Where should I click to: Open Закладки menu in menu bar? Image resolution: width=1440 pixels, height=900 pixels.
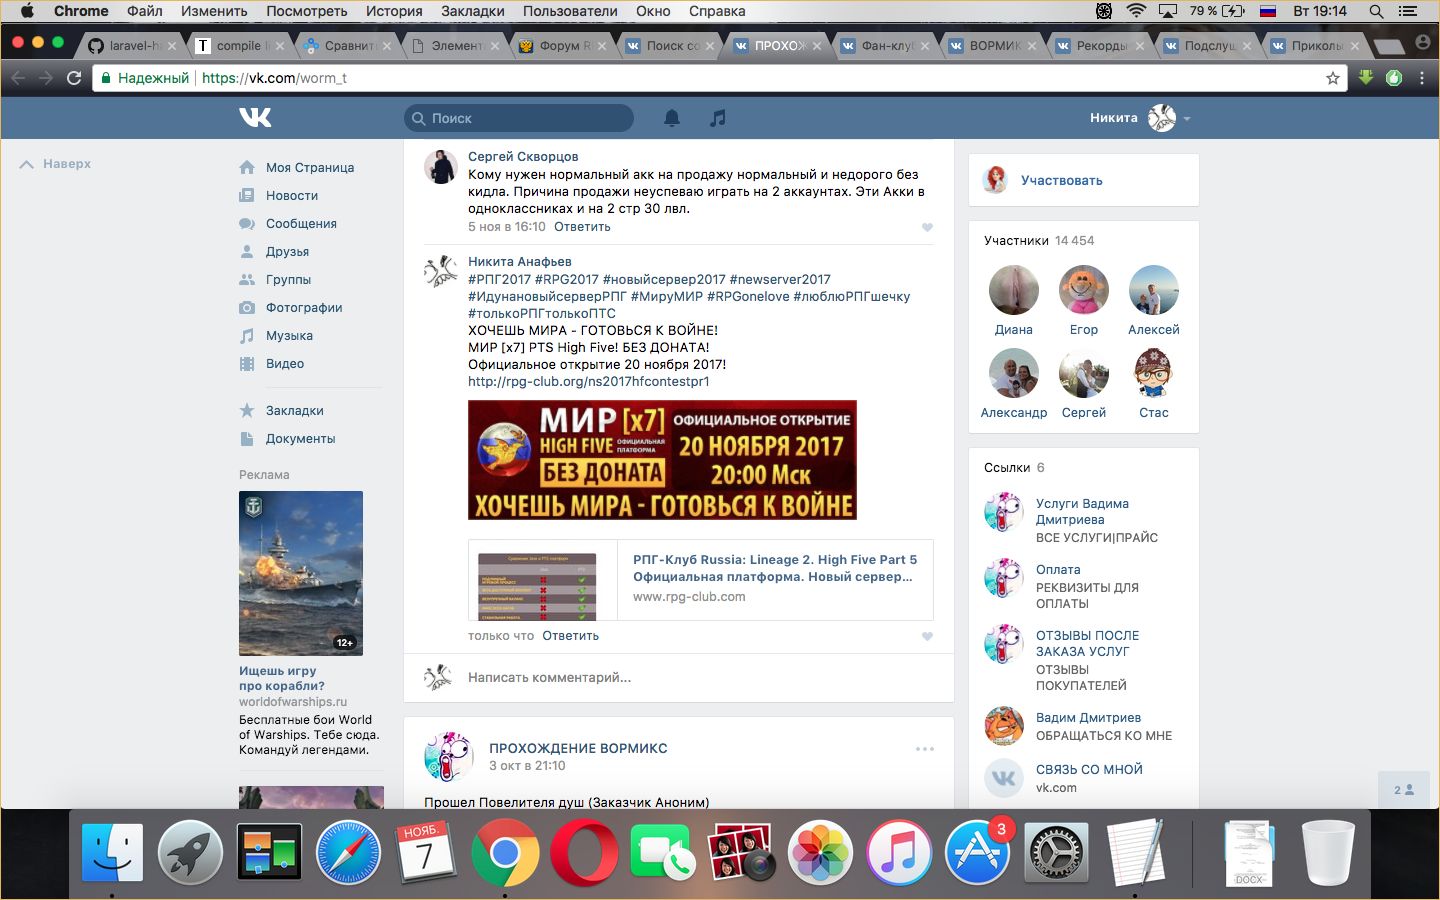pyautogui.click(x=472, y=11)
